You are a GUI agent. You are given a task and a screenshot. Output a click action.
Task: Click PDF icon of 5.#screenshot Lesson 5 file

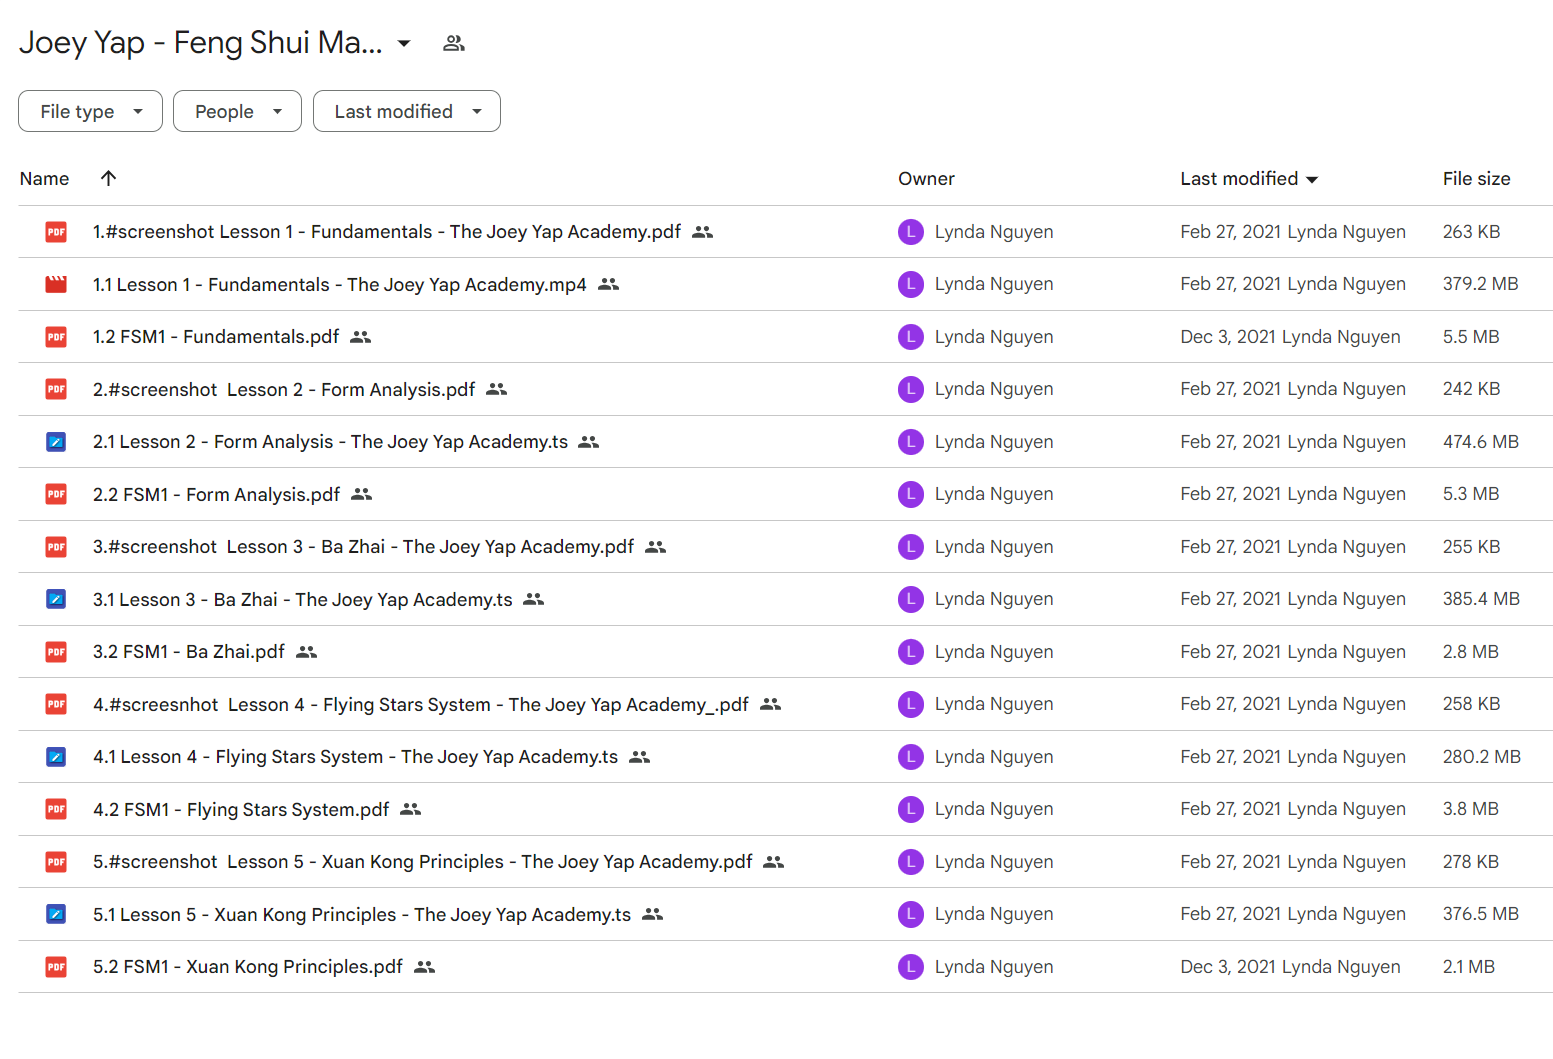56,862
